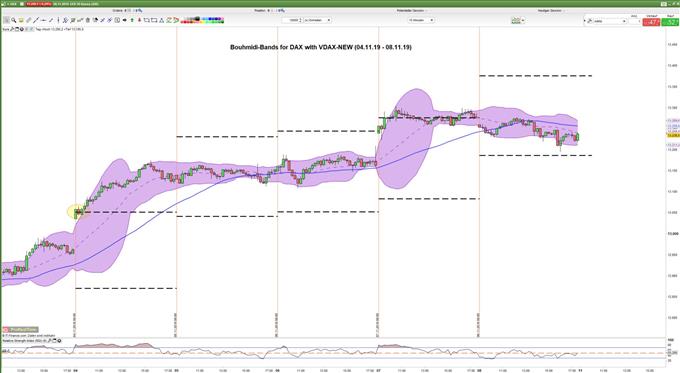Viewport: 680px width, 373px height.
Task: Choose the triangle drawing tool
Action: [161, 20]
